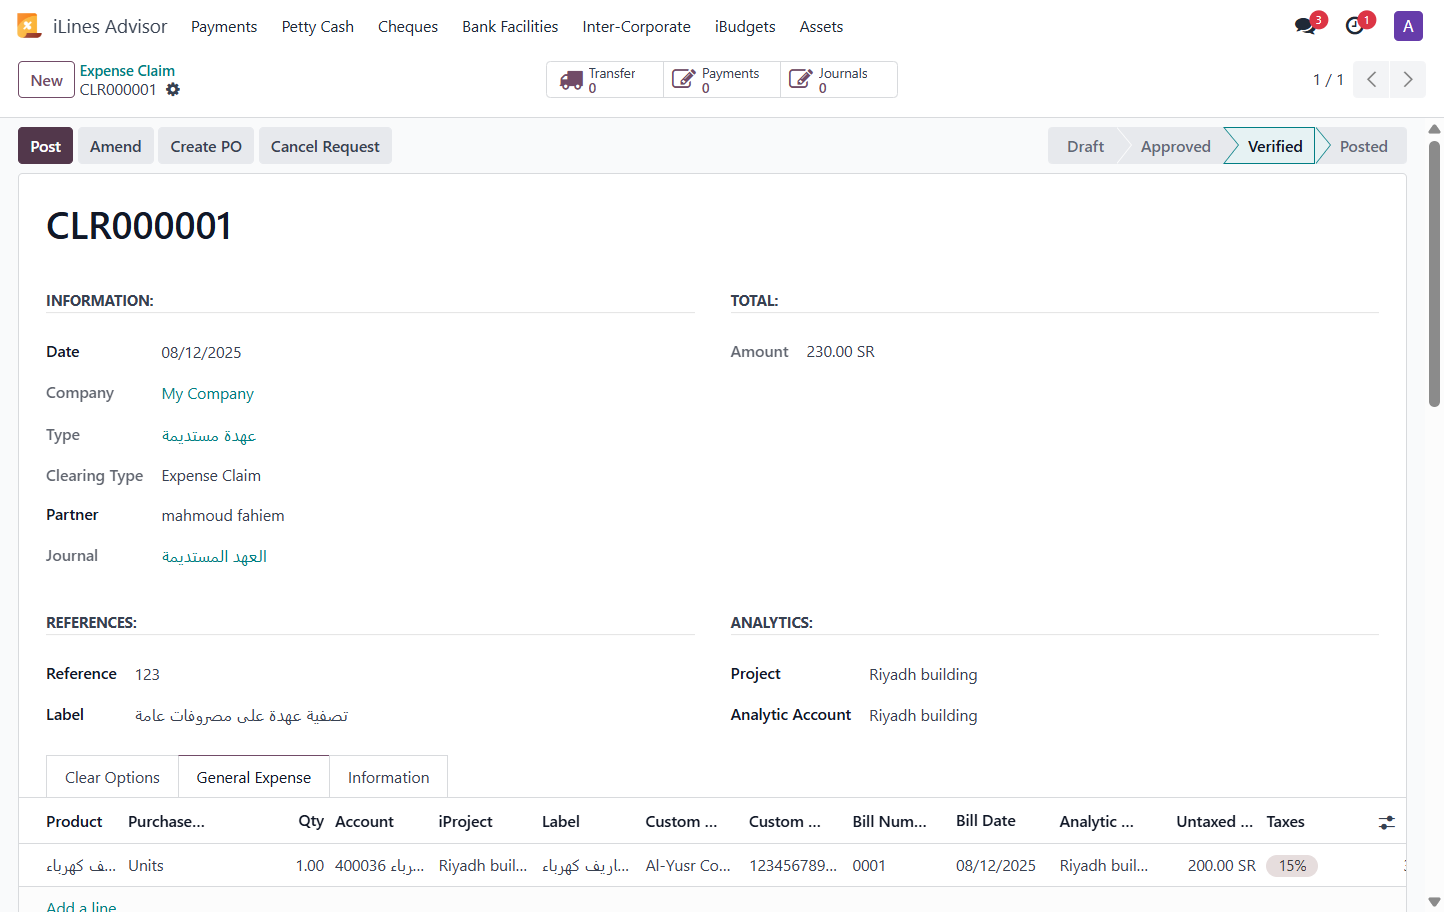Screen dimensions: 1444x912
Task: Click the Create PO button
Action: (x=206, y=146)
